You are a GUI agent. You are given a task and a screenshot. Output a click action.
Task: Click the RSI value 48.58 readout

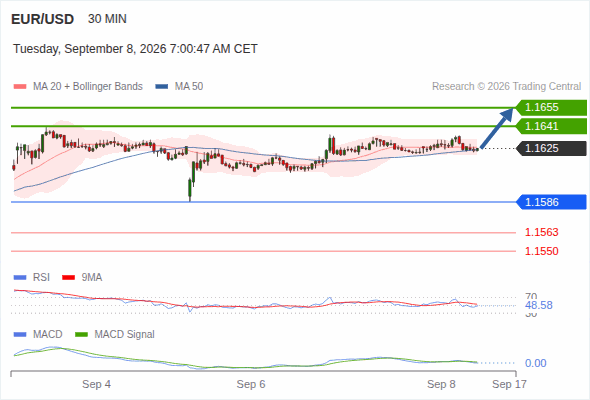tap(538, 305)
